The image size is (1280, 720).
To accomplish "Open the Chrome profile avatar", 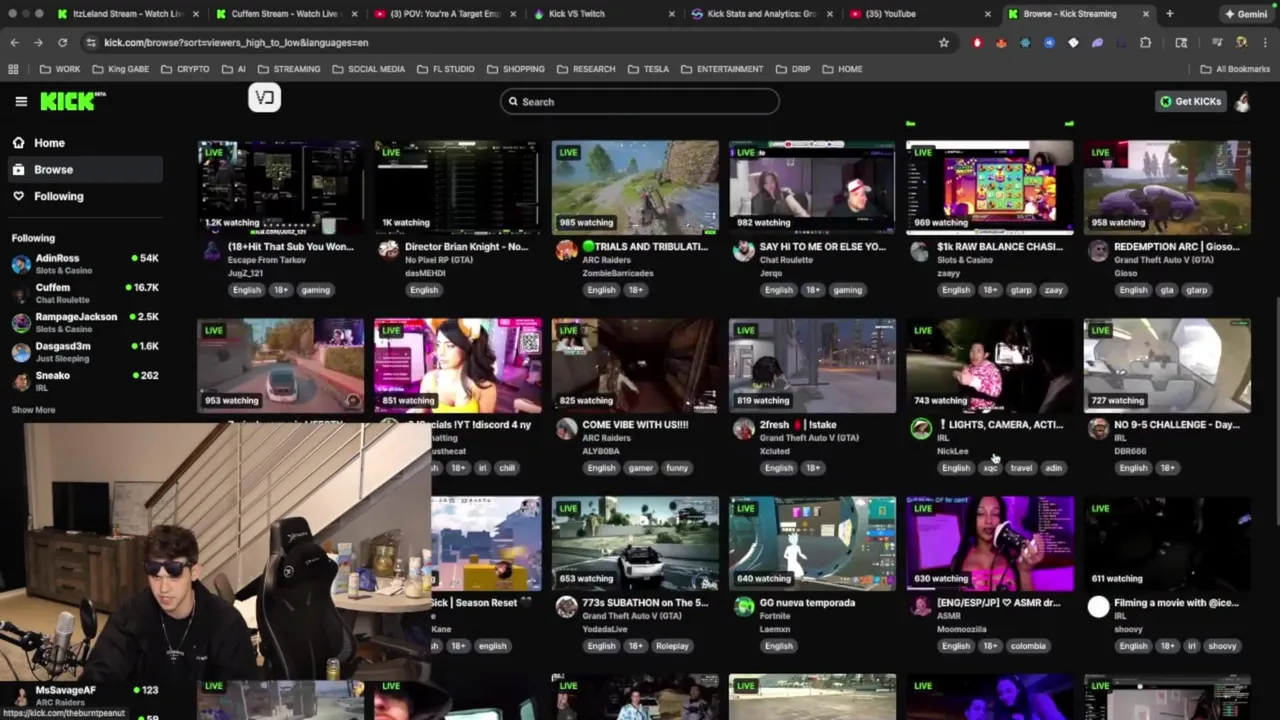I will point(1241,43).
